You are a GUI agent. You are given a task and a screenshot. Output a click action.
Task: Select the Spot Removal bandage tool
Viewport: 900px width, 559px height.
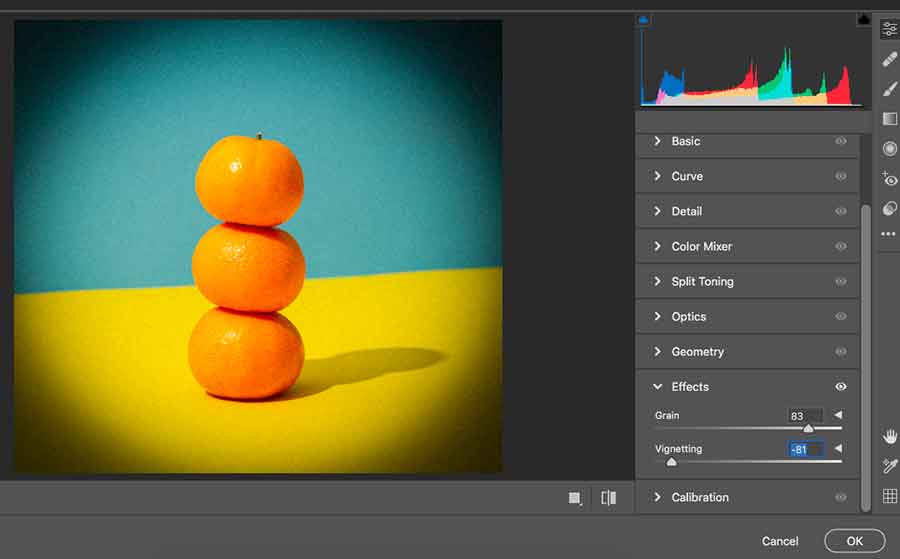tap(890, 59)
